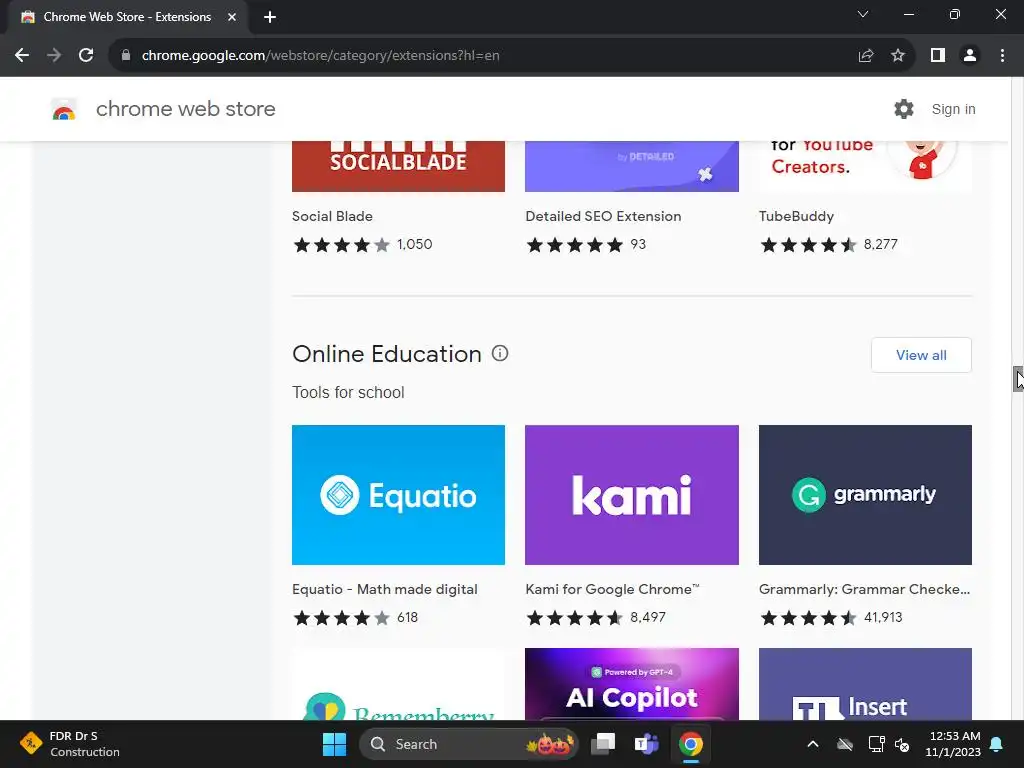Click the chrome web store title
1024x768 pixels.
pos(185,109)
